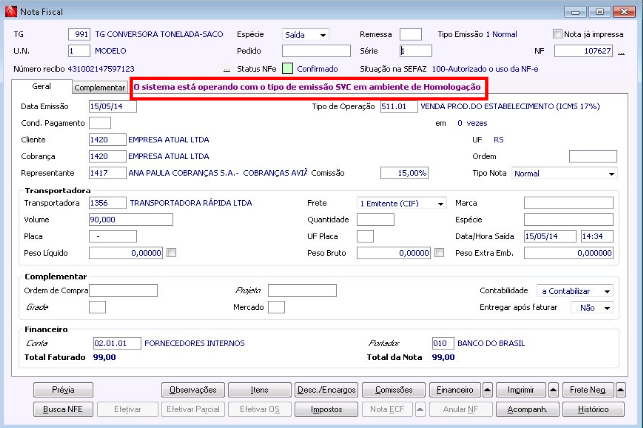Click the Comissão percentage field

pyautogui.click(x=404, y=173)
